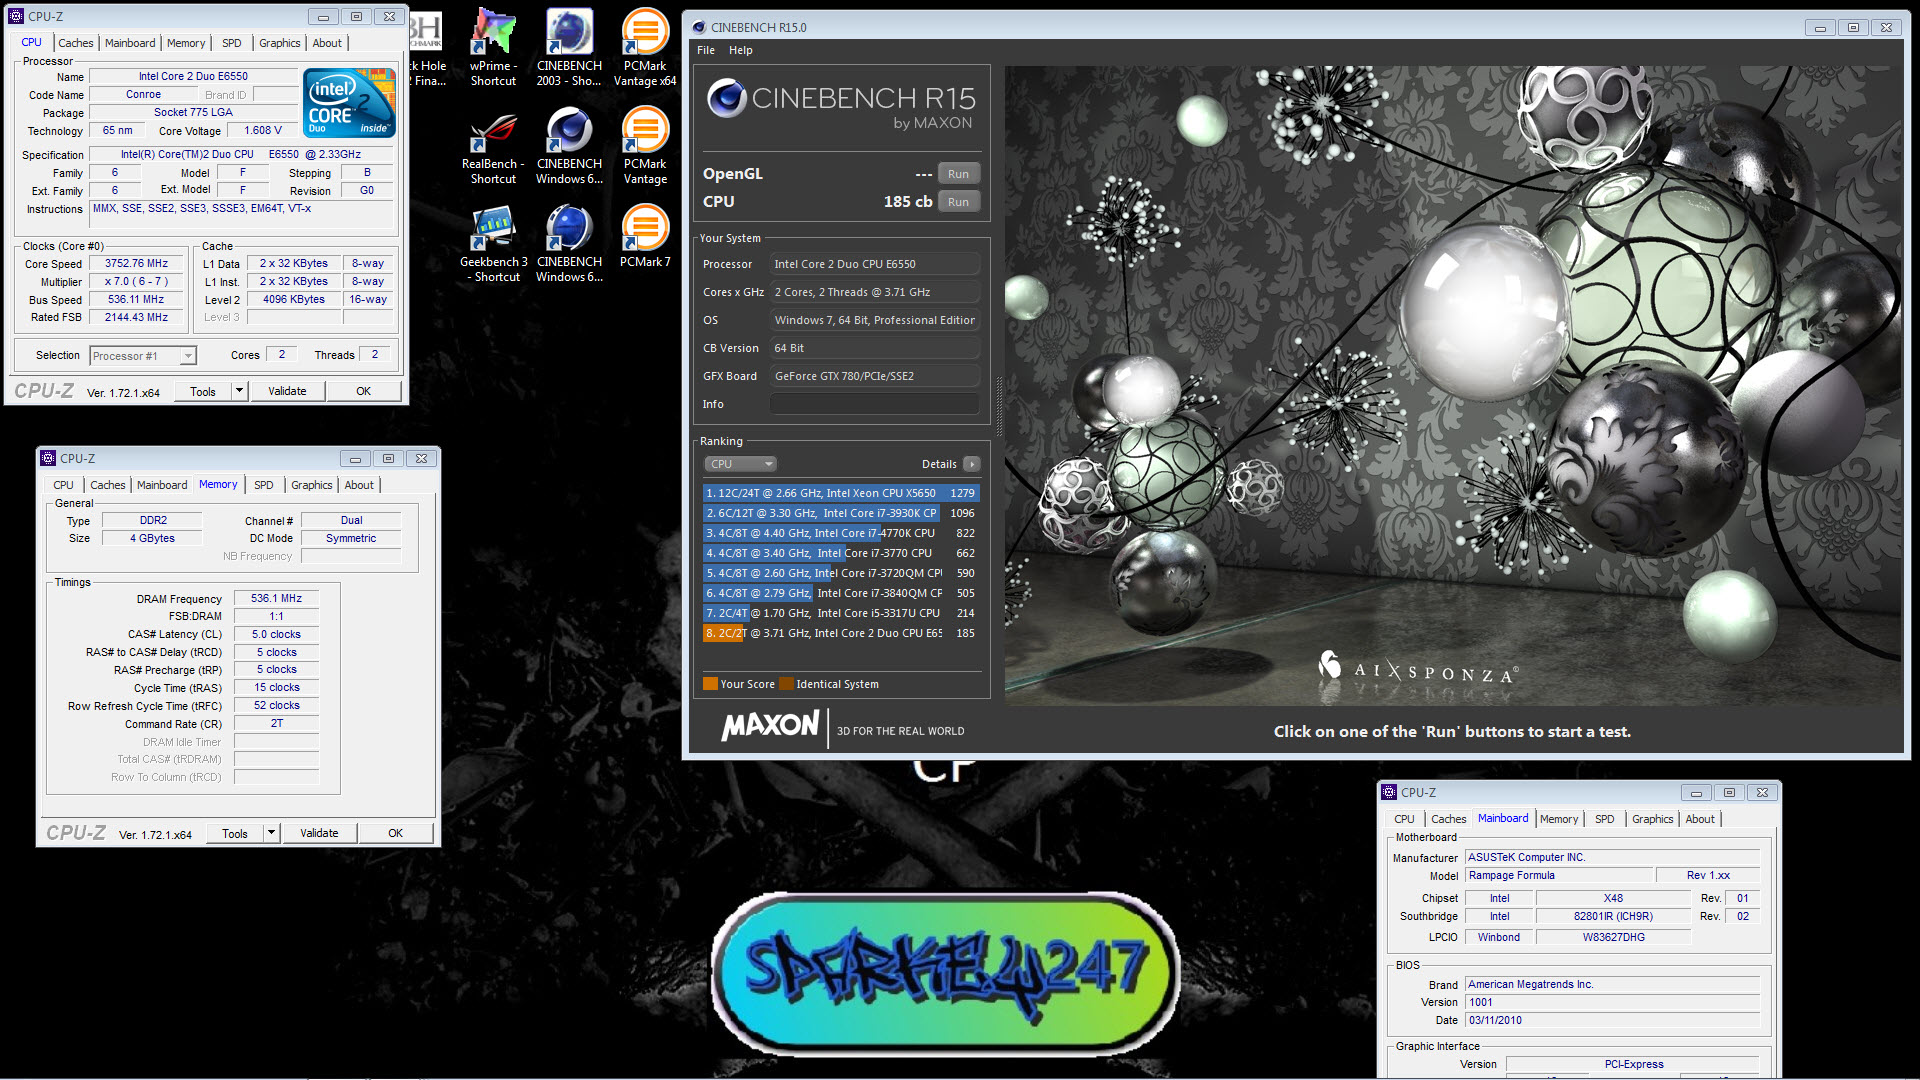Click orange Your Score legend swatch
The width and height of the screenshot is (1920, 1080).
point(710,684)
